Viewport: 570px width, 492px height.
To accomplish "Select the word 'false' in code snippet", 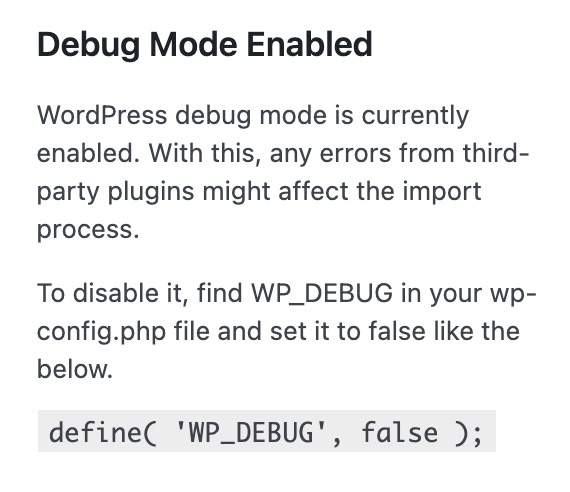I will pyautogui.click(x=400, y=432).
